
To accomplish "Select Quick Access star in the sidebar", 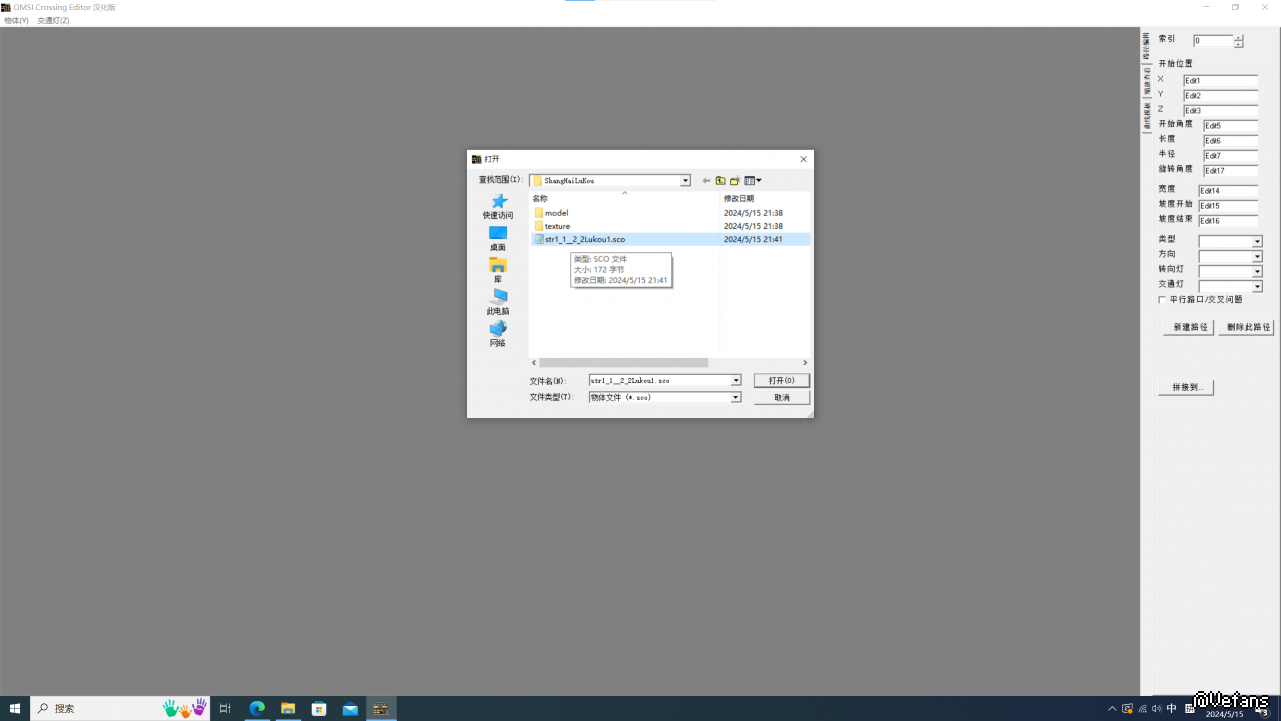I will (498, 202).
